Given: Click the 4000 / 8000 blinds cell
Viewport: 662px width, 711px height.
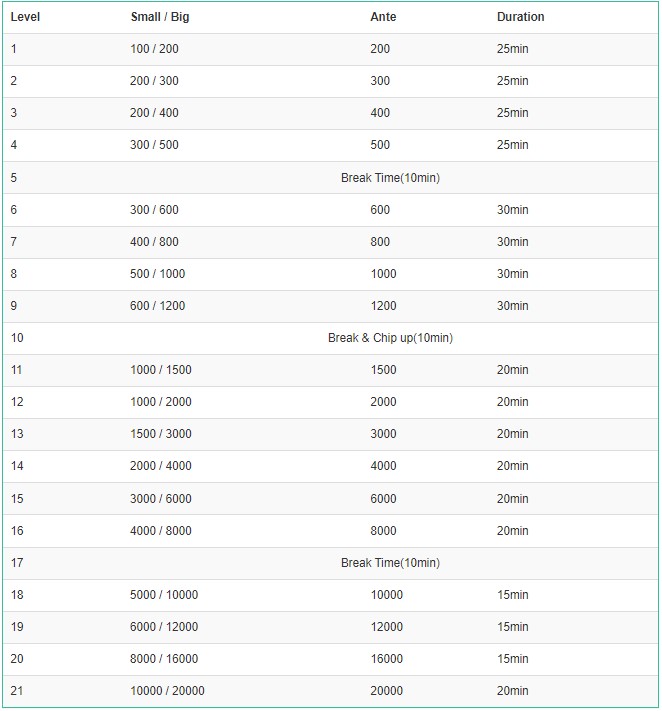Looking at the screenshot, I should point(161,531).
